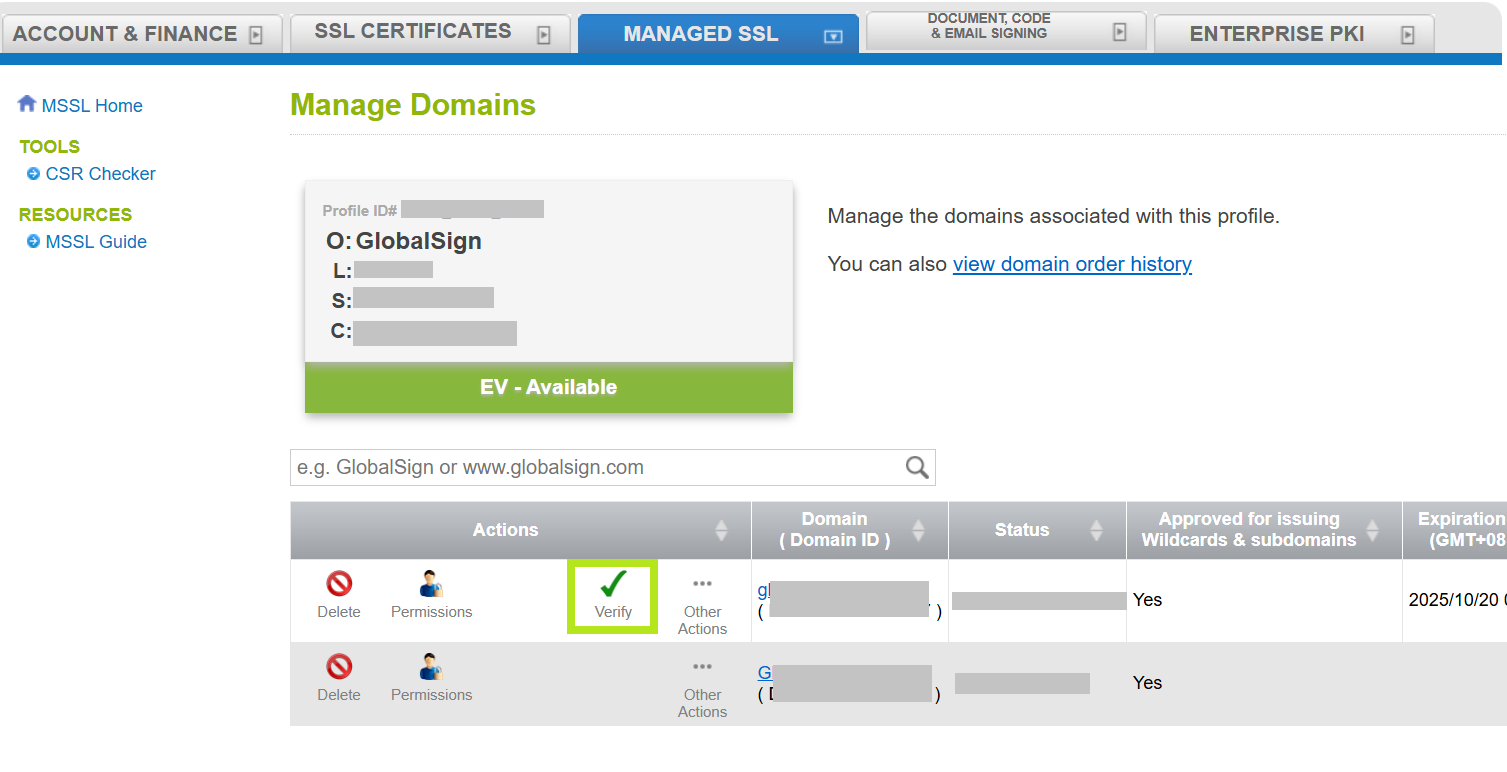Open the first domain name link

click(764, 590)
